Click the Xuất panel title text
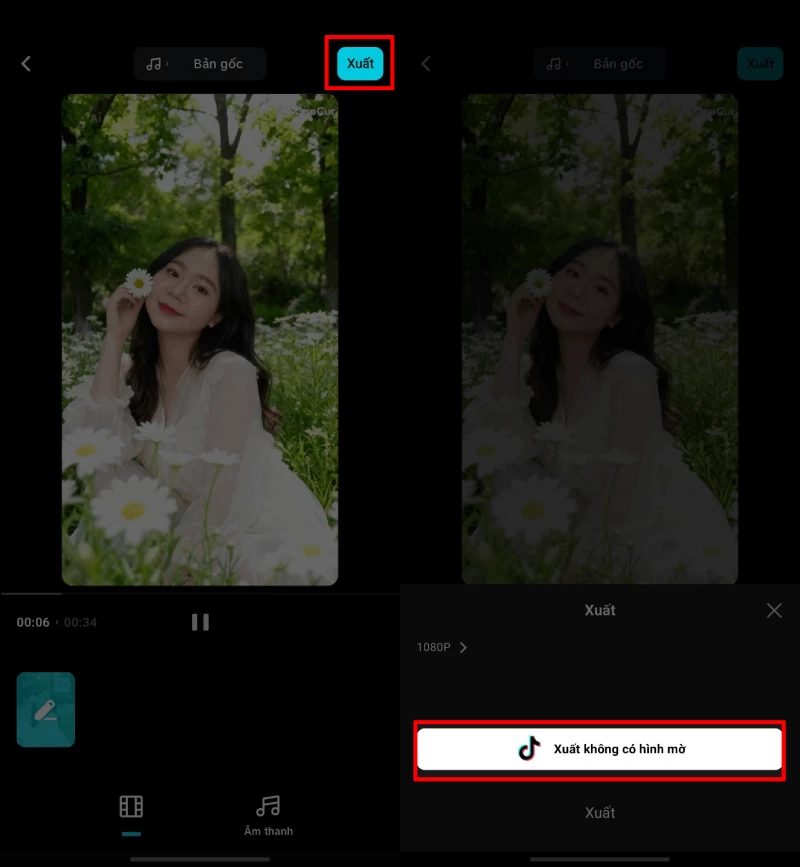Viewport: 800px width, 867px height. coord(600,610)
